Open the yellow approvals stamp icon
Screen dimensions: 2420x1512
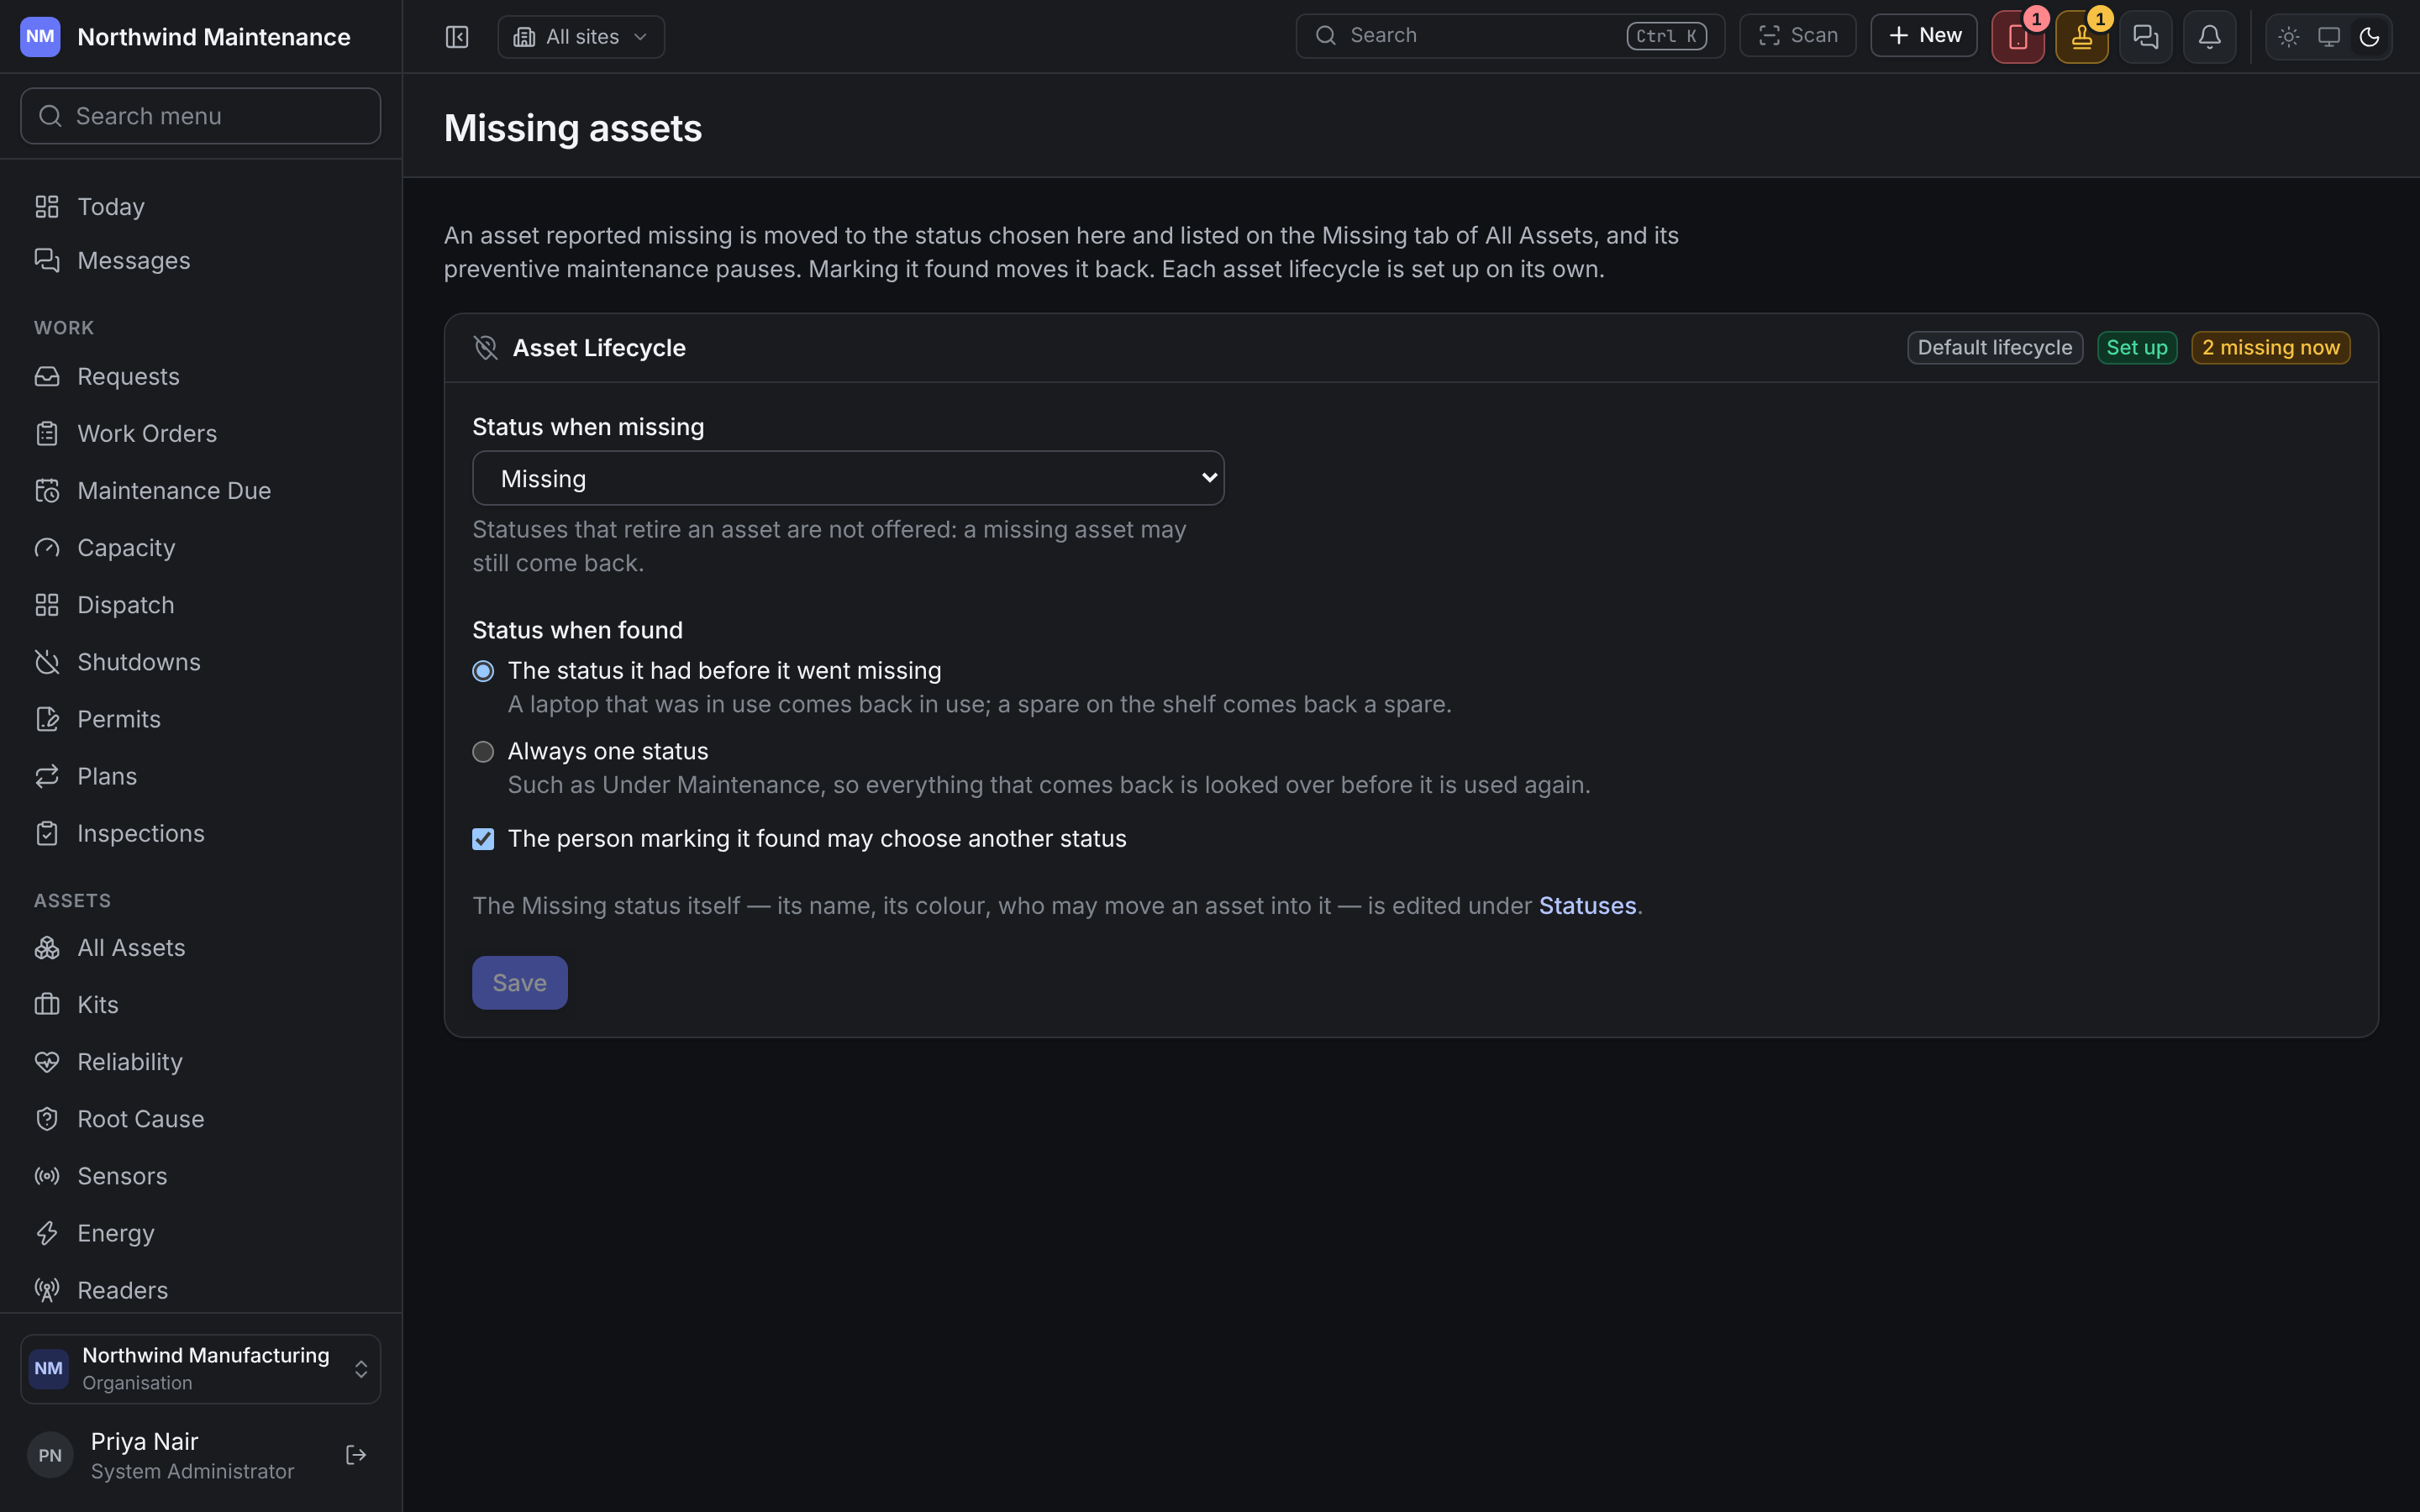tap(2081, 37)
